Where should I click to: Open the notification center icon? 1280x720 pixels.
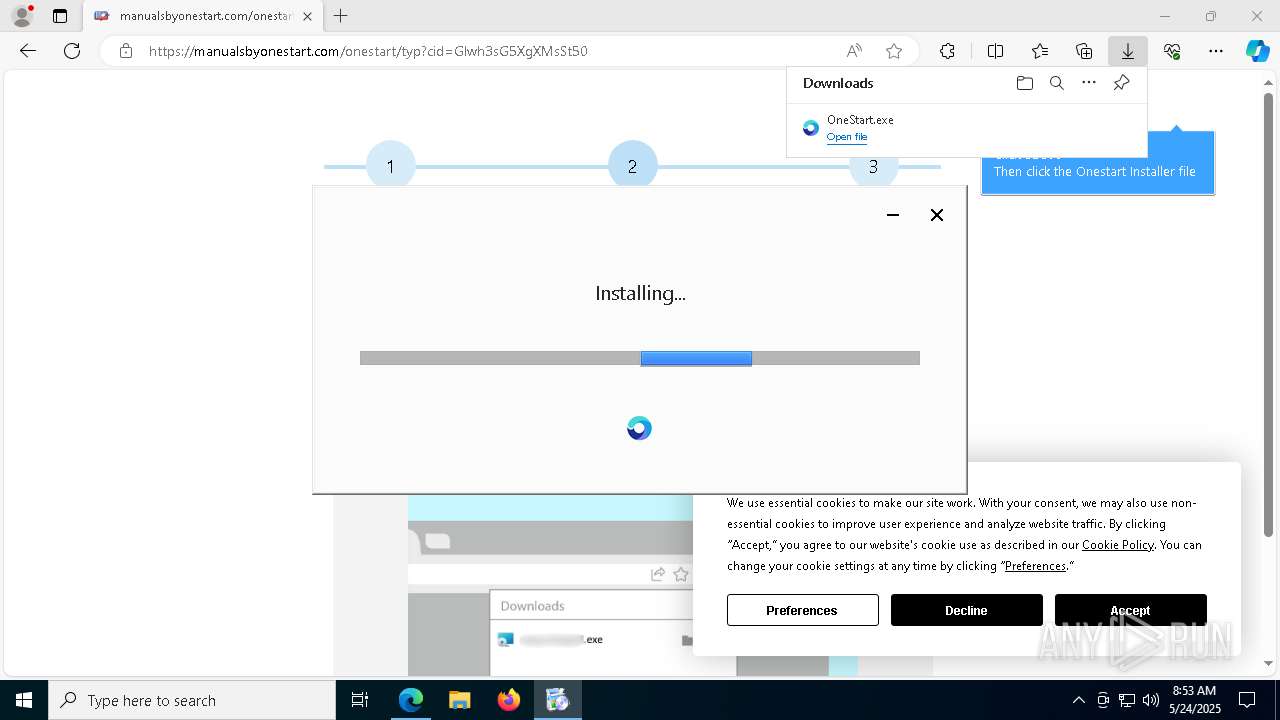(x=1247, y=700)
